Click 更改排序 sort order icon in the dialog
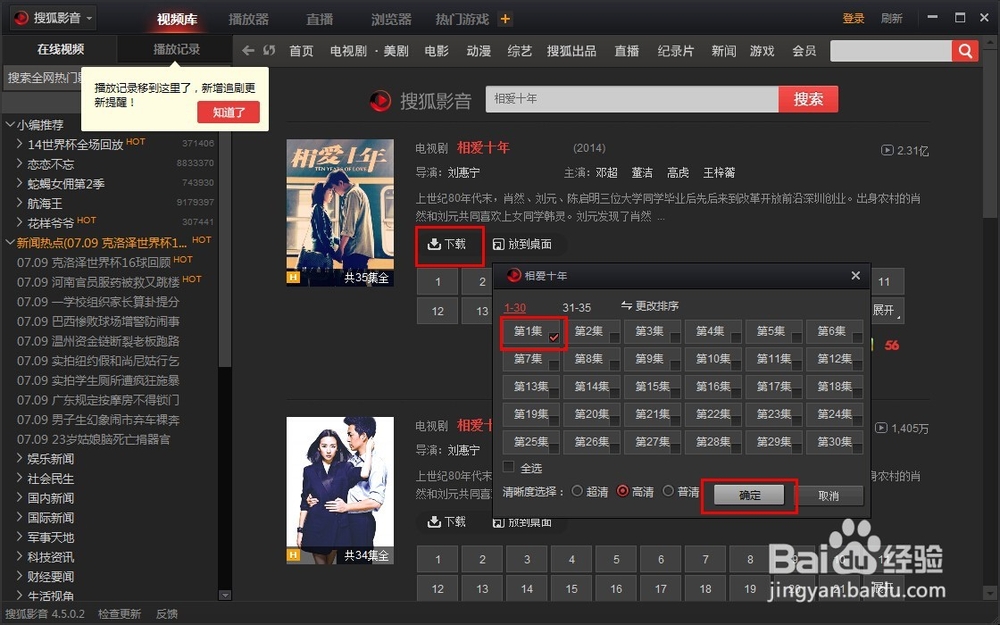1000x625 pixels. [626, 305]
